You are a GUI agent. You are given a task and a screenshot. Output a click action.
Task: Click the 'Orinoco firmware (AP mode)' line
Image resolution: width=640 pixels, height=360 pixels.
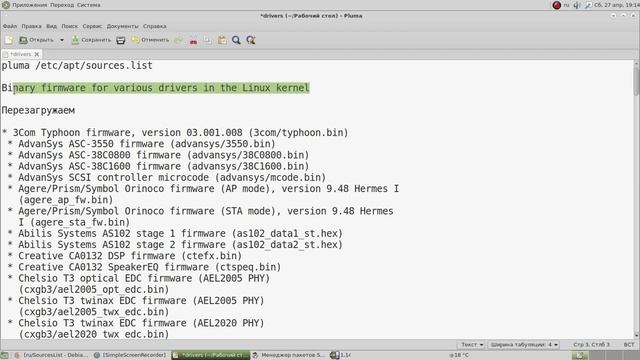[x=203, y=189]
